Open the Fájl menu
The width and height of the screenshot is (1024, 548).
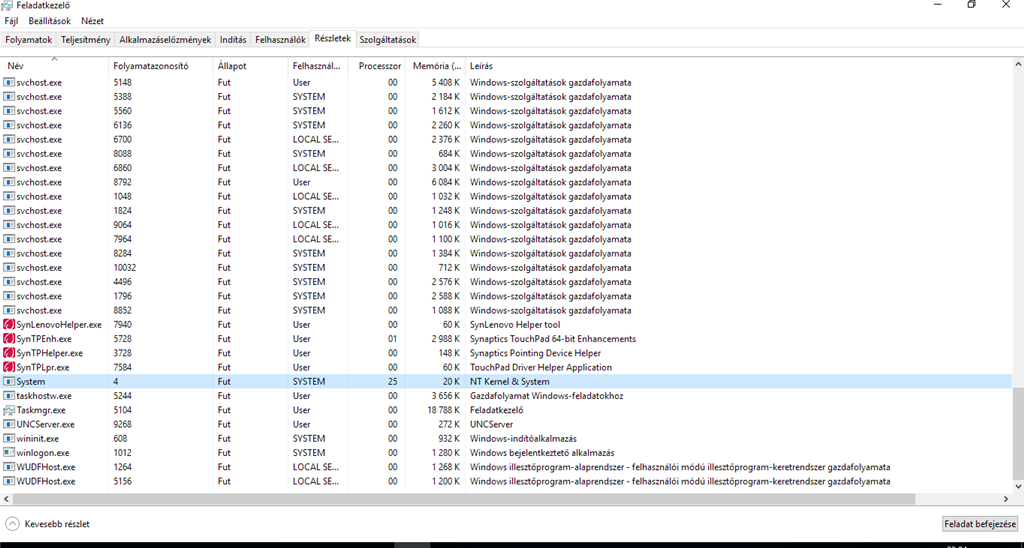11,21
